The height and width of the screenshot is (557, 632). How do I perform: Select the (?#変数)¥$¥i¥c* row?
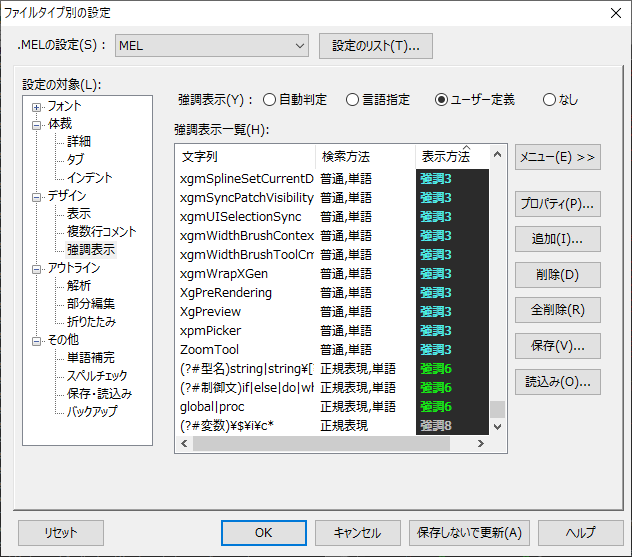pyautogui.click(x=333, y=426)
